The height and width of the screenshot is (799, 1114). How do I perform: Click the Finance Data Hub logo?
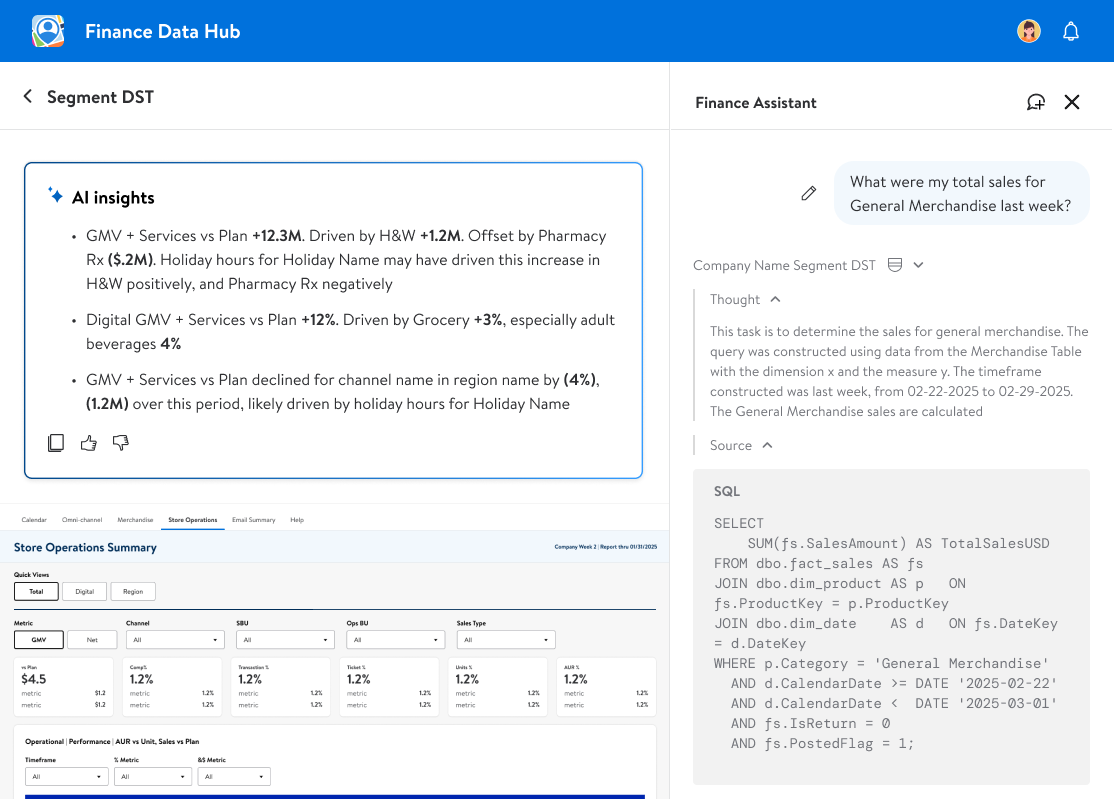pos(48,31)
